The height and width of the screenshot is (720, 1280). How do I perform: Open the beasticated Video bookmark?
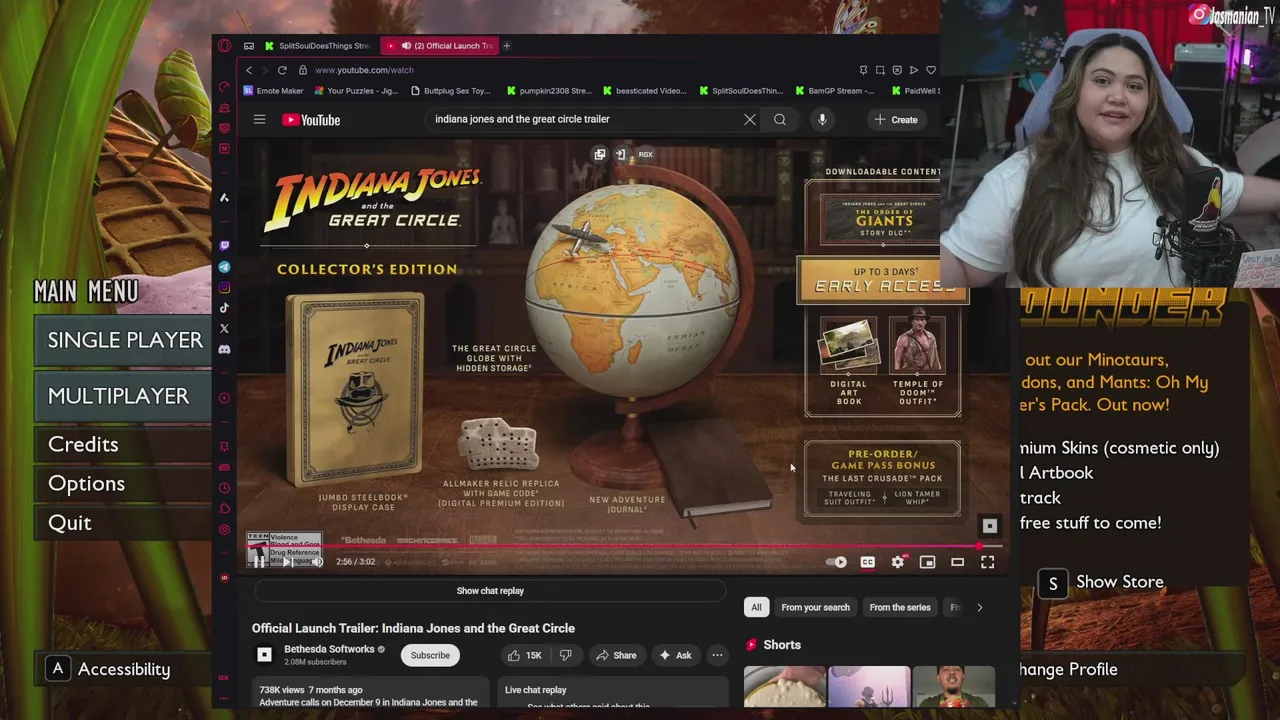point(644,91)
